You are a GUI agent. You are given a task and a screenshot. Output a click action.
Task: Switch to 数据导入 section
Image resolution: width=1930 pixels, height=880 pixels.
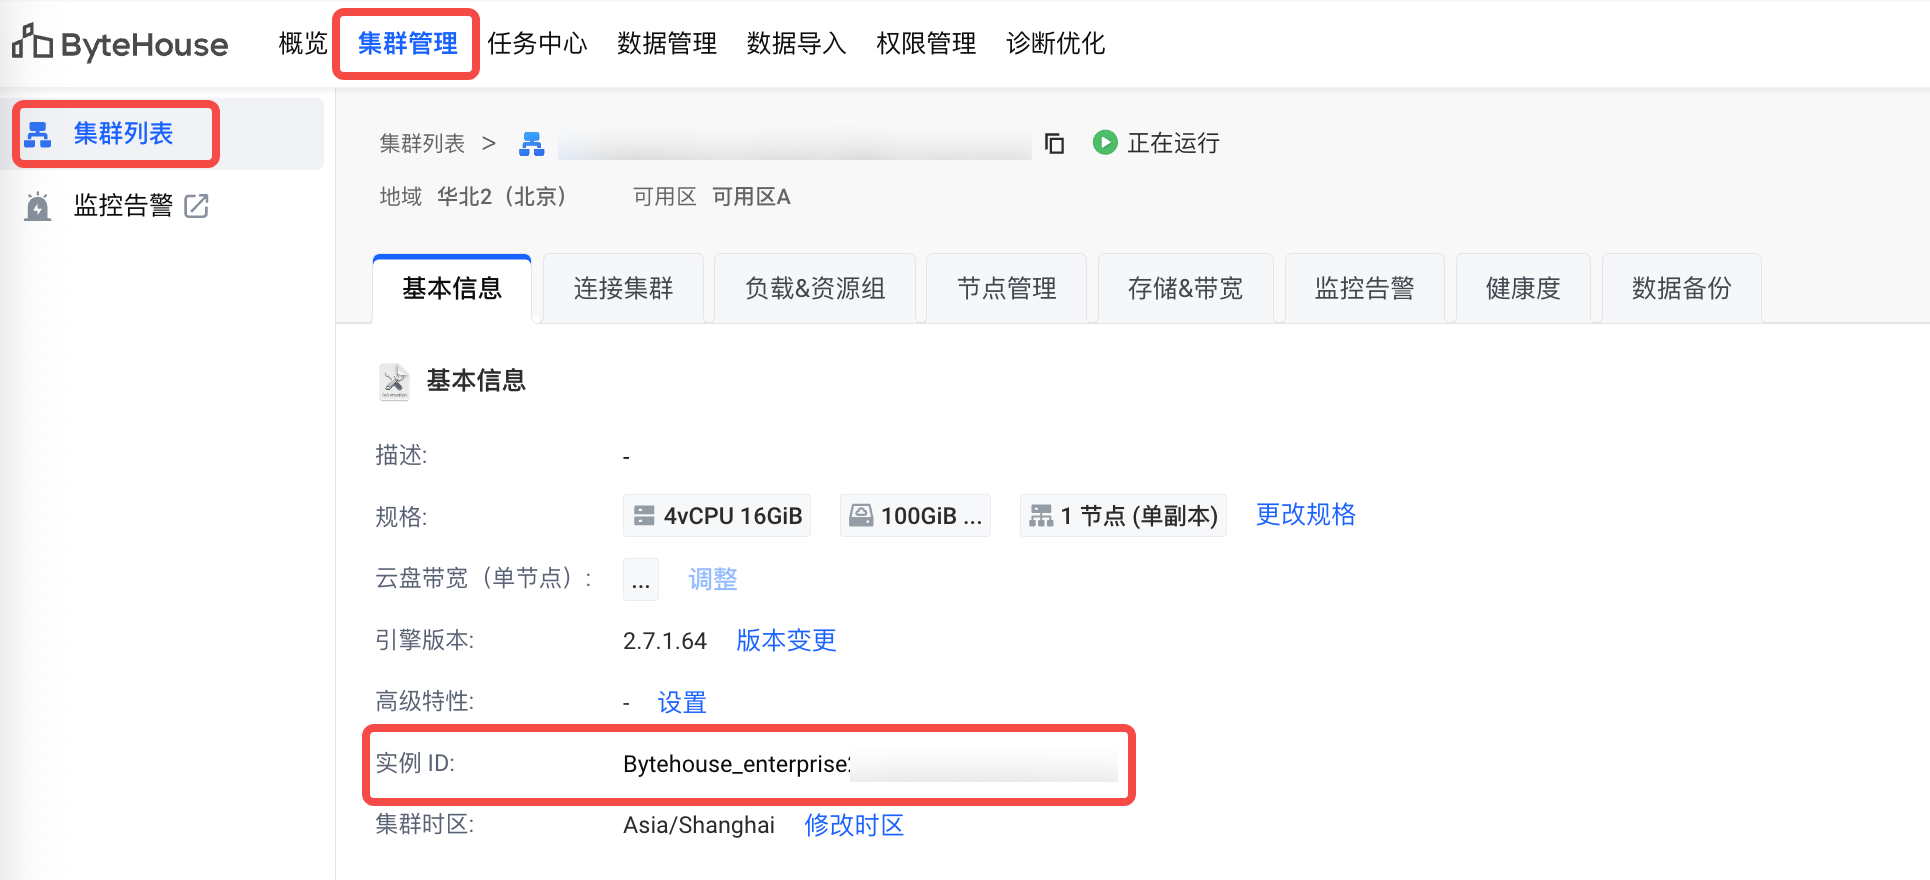[x=796, y=43]
